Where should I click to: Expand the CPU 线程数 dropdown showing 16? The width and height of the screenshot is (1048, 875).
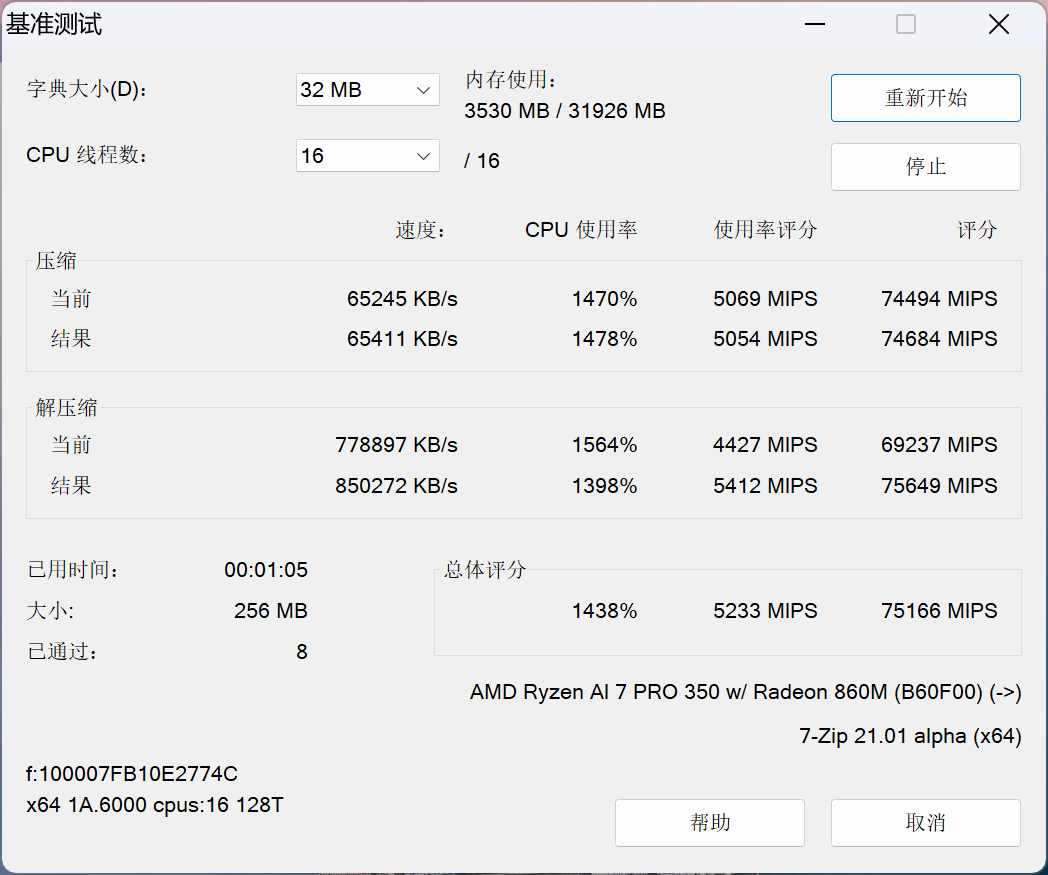click(x=367, y=156)
